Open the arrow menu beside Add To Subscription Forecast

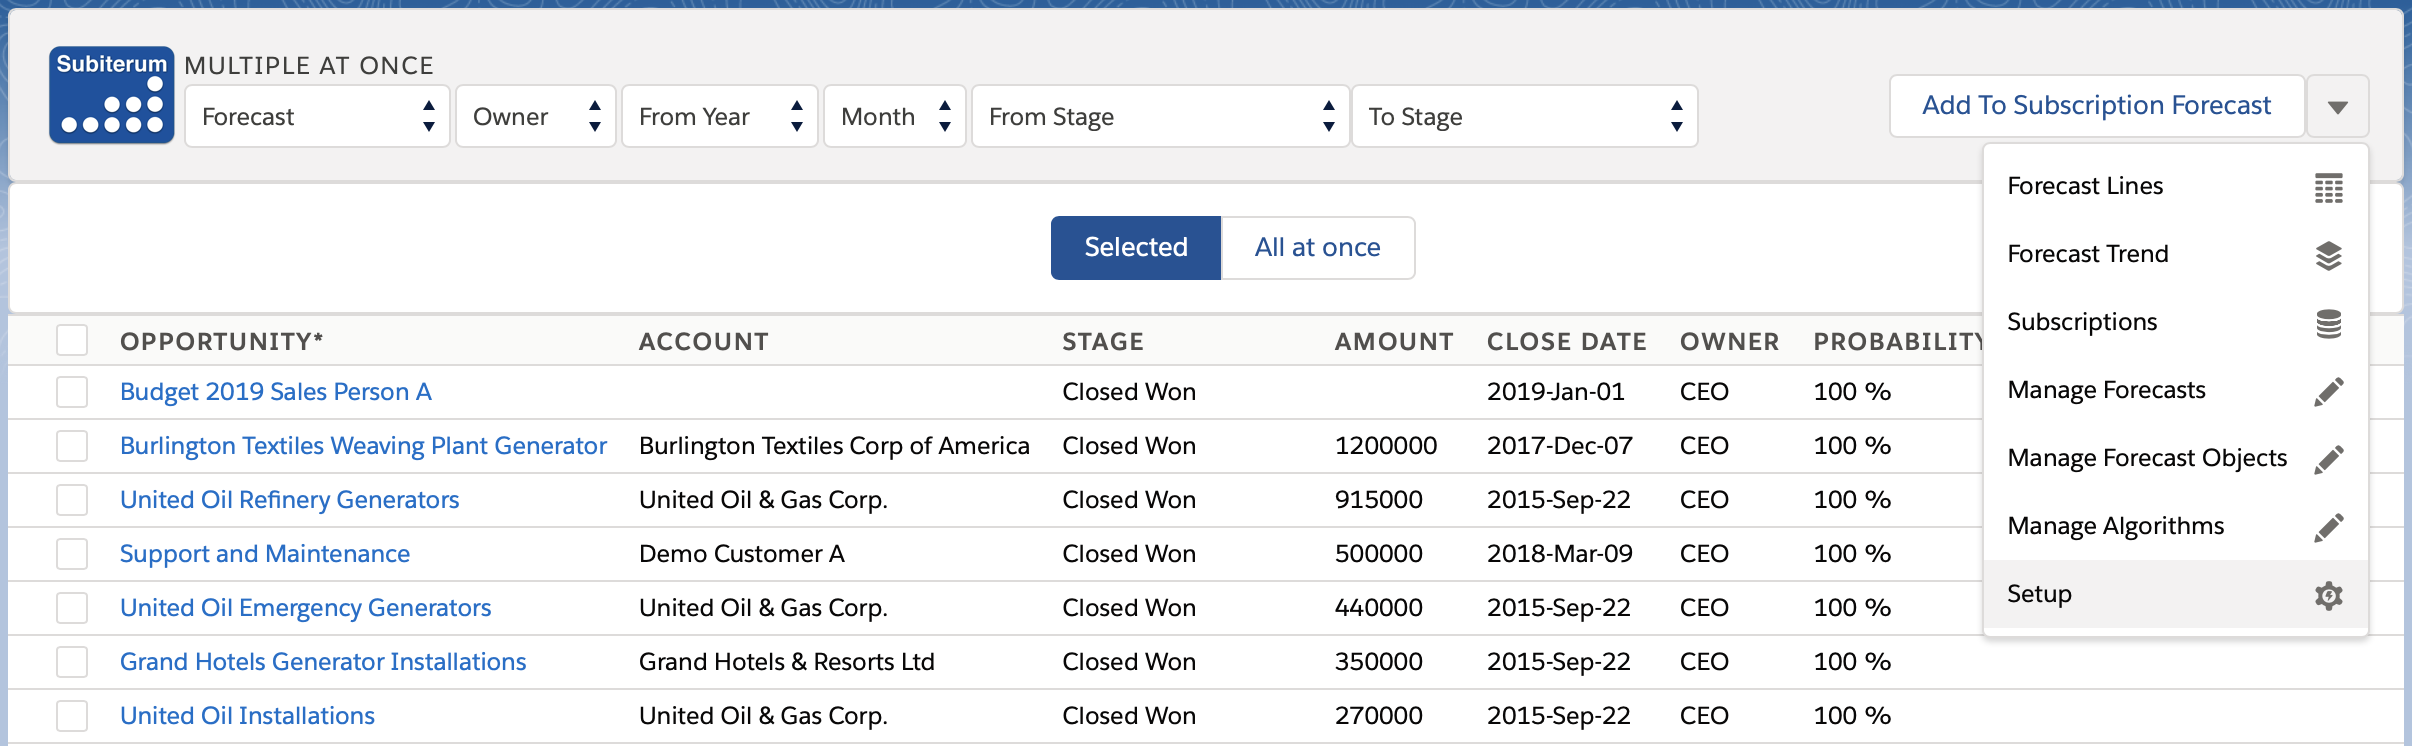(2337, 106)
